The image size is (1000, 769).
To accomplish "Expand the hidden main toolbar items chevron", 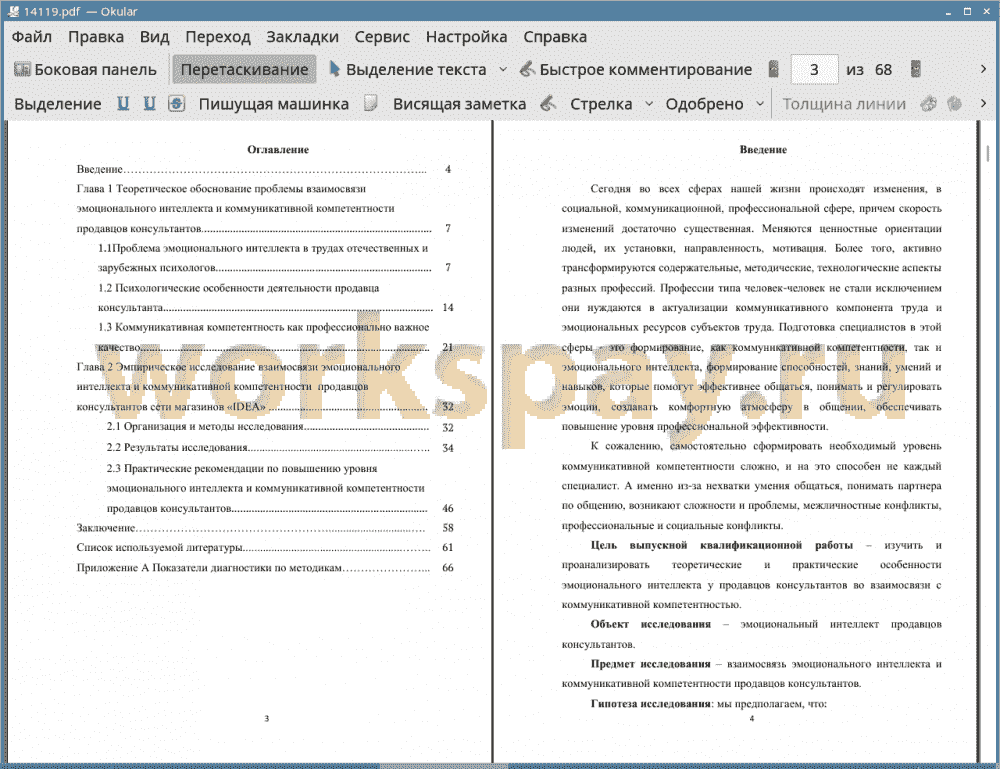I will coord(983,69).
